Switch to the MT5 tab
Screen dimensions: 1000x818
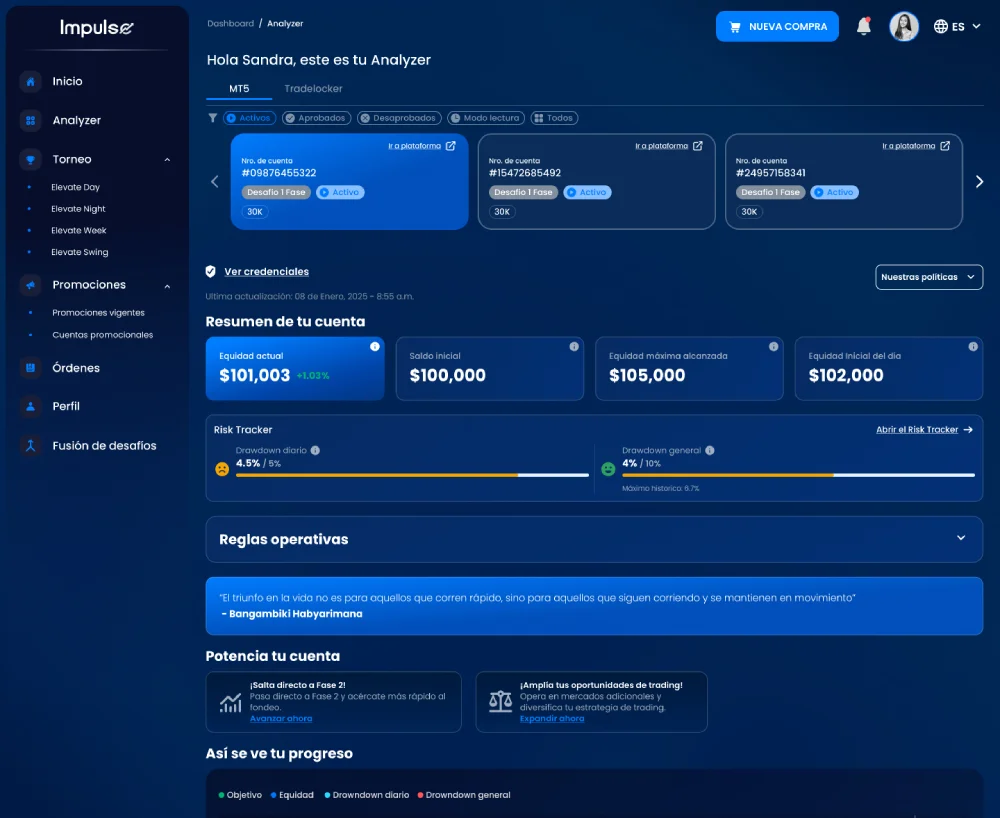pyautogui.click(x=239, y=89)
